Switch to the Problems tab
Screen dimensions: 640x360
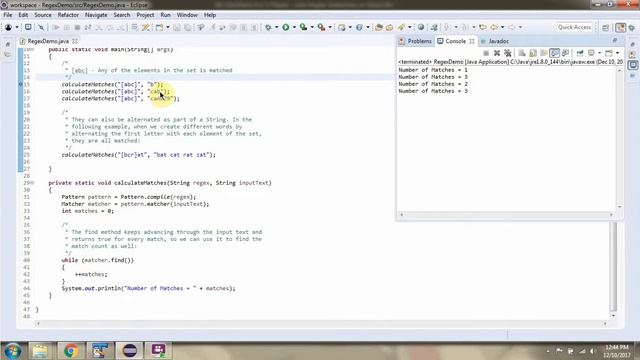(x=416, y=41)
